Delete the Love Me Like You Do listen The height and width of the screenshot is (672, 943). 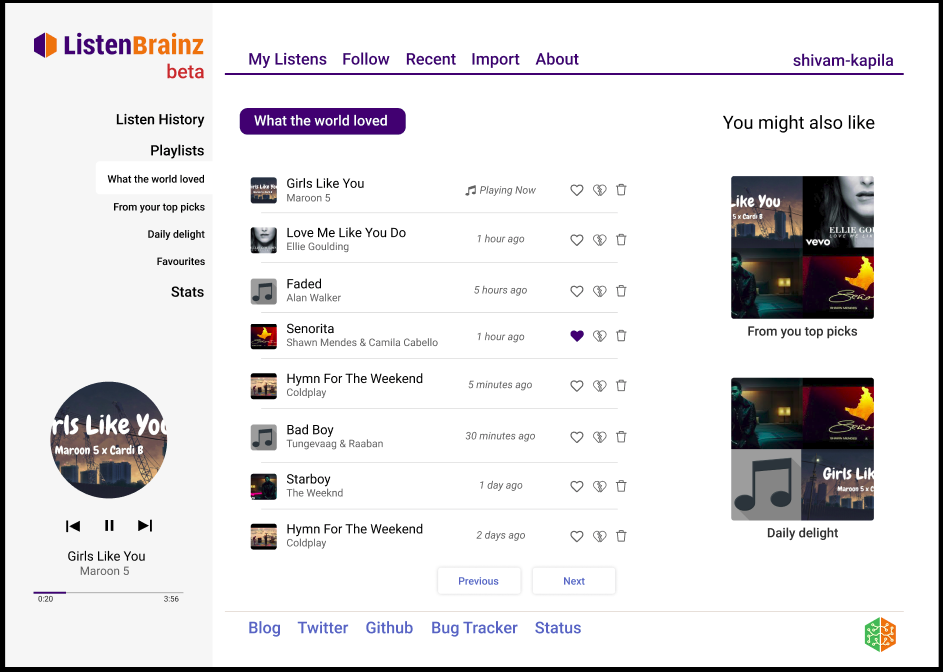click(x=621, y=239)
